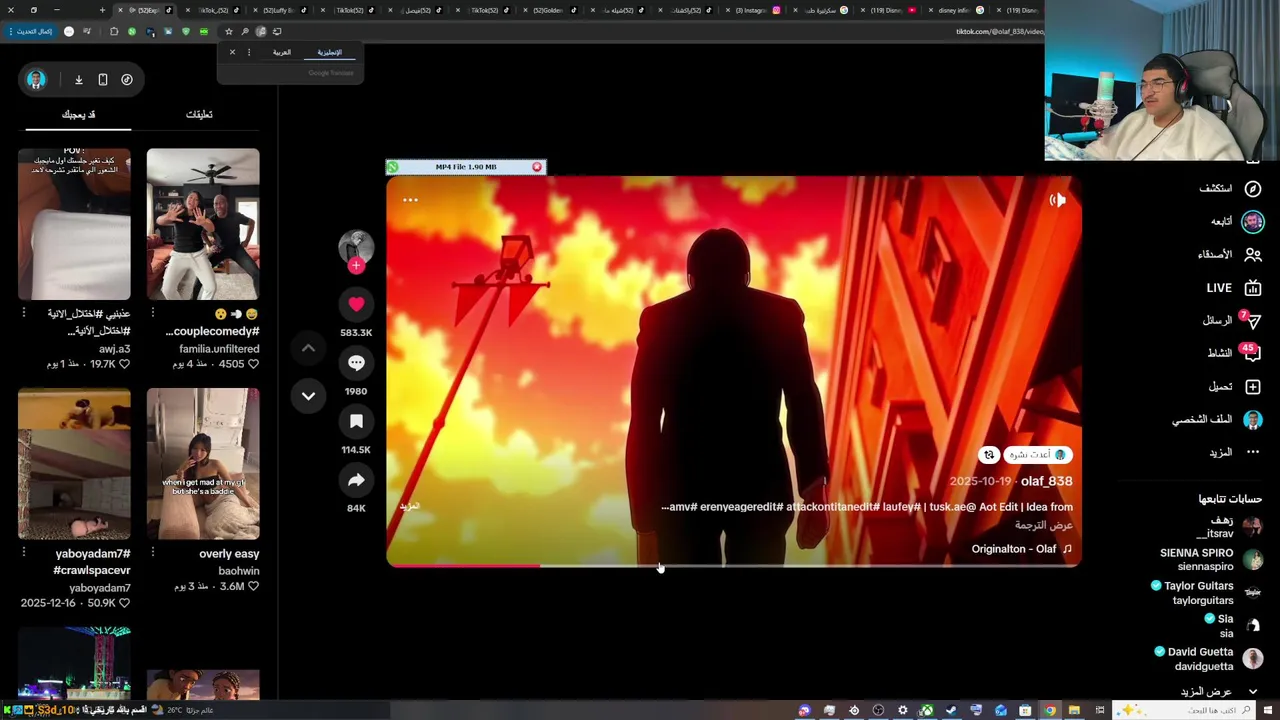Open translate popup three-dots options
This screenshot has height=720, width=1280.
249,52
